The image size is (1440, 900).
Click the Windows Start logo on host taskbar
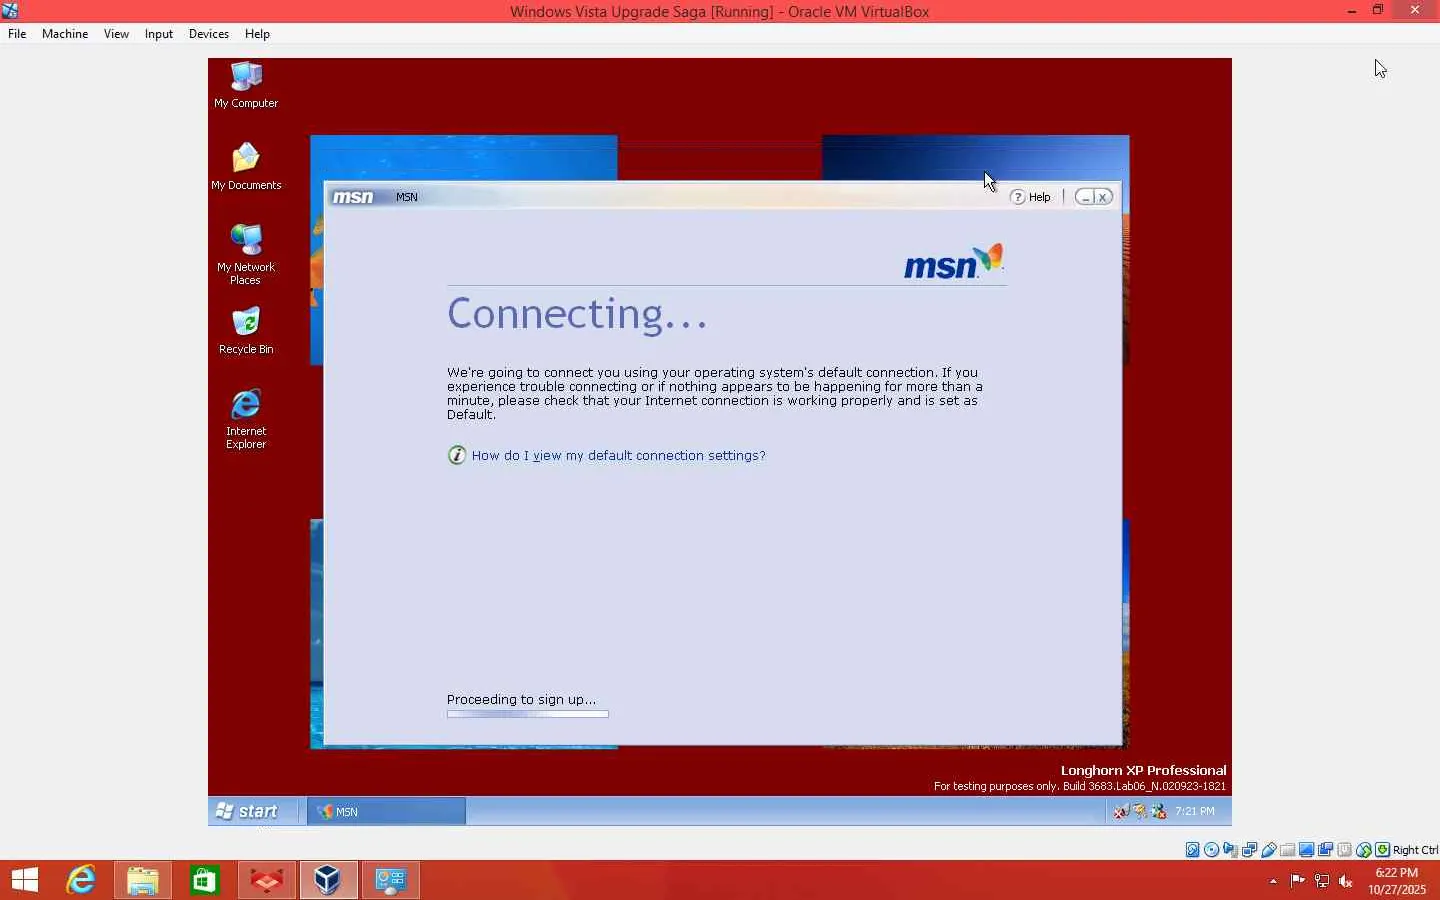tap(25, 880)
